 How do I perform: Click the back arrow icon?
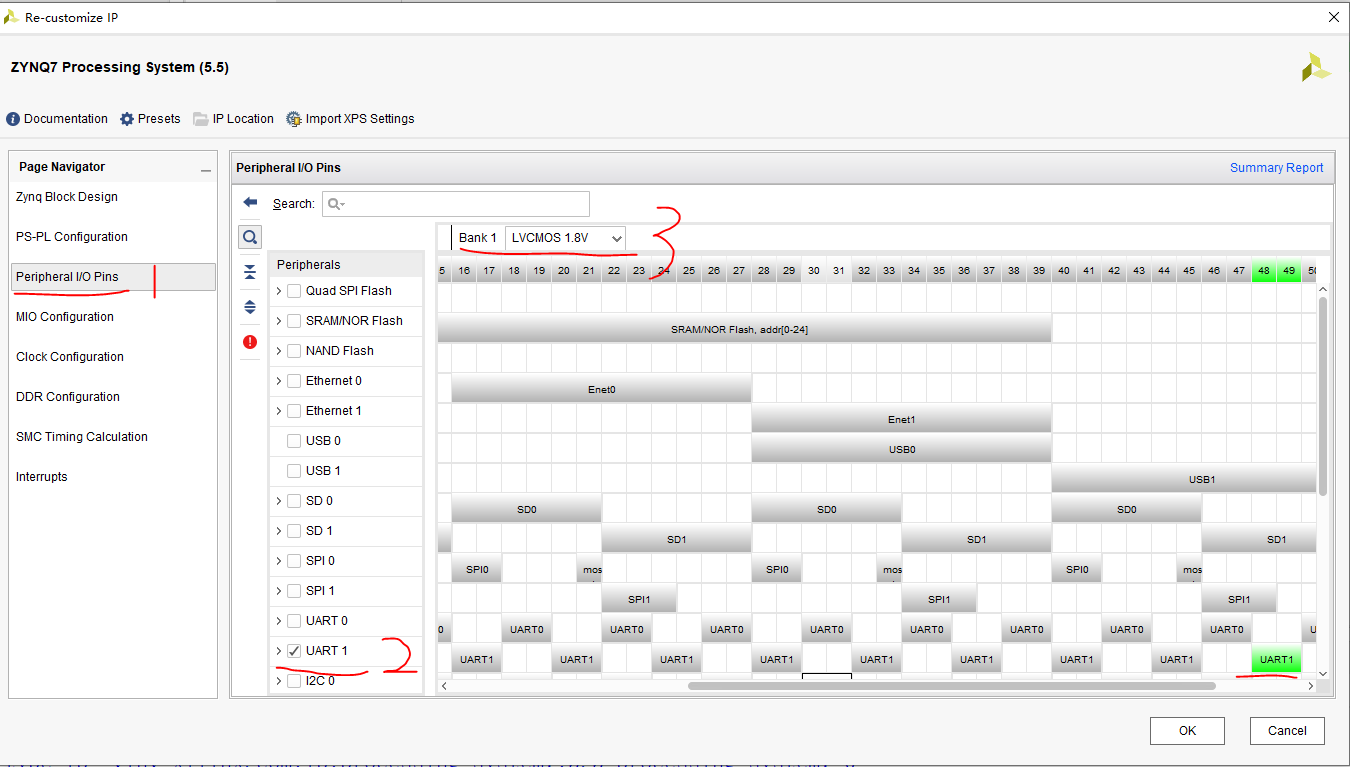click(250, 202)
